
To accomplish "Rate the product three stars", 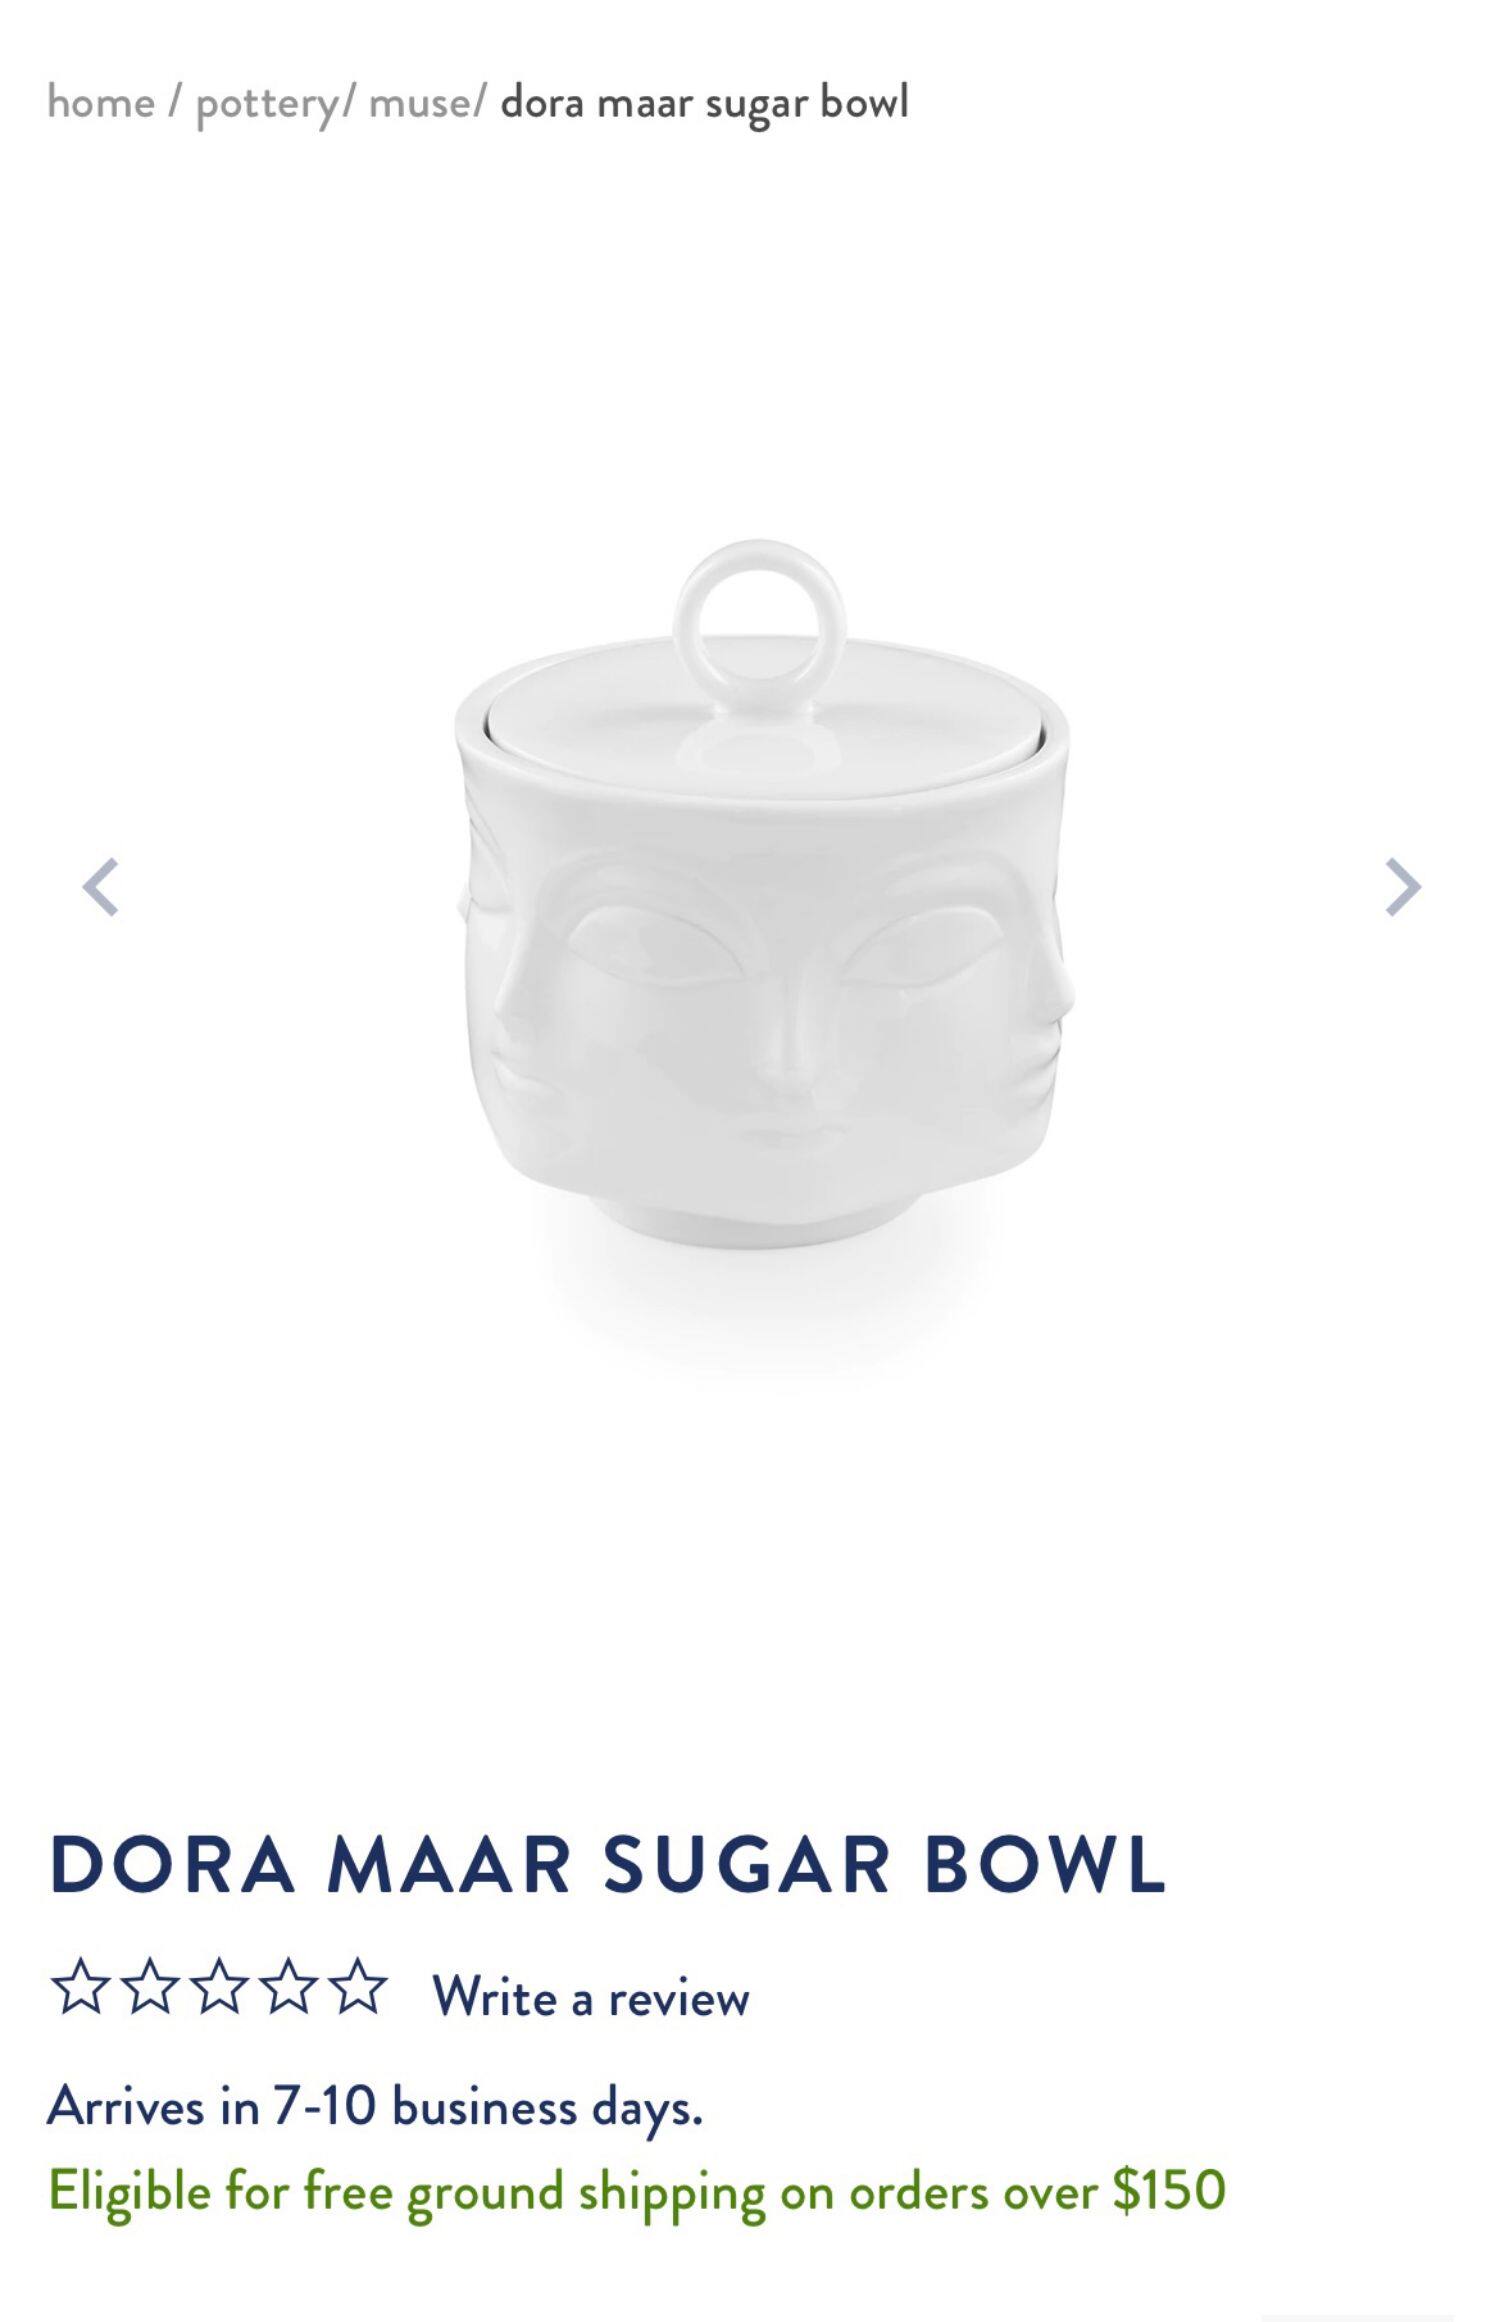I will 219,1986.
